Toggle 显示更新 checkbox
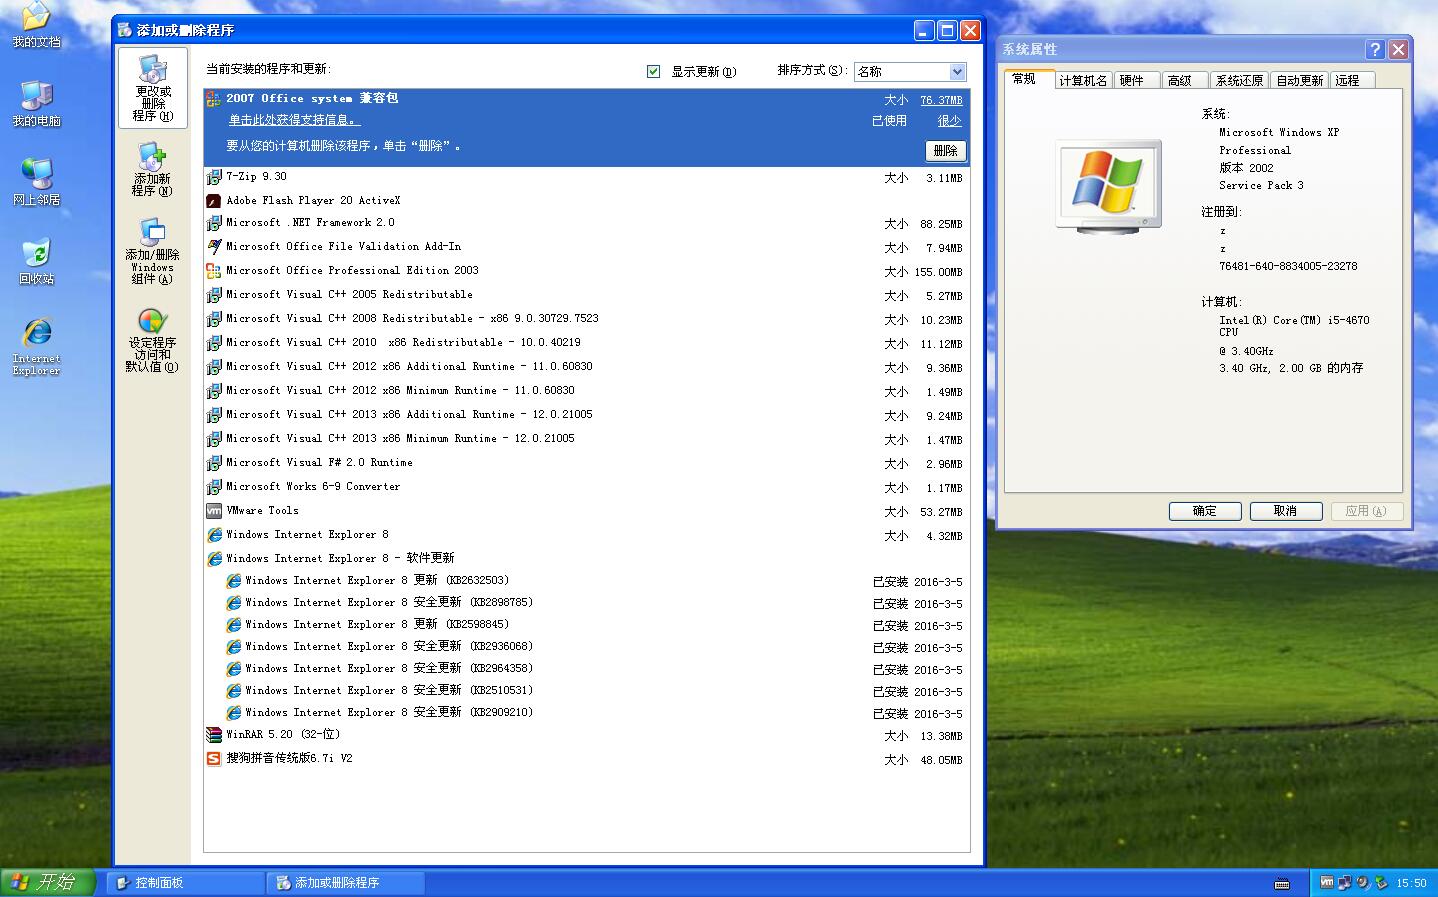Image resolution: width=1438 pixels, height=897 pixels. point(654,71)
